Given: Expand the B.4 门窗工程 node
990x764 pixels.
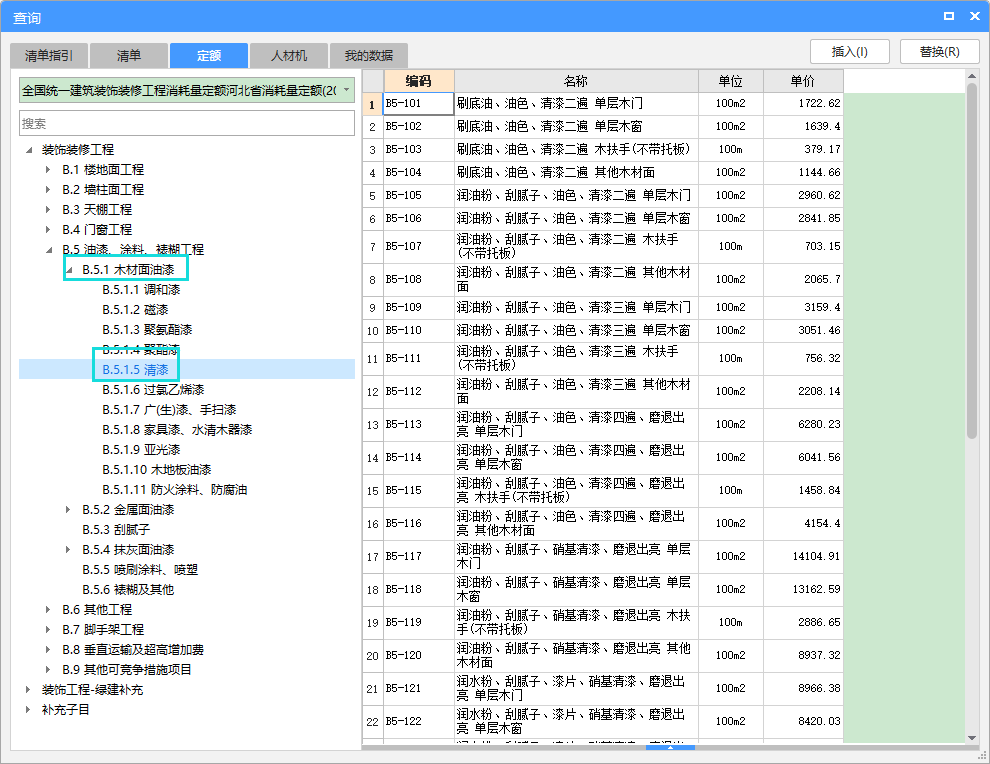Looking at the screenshot, I should [48, 230].
